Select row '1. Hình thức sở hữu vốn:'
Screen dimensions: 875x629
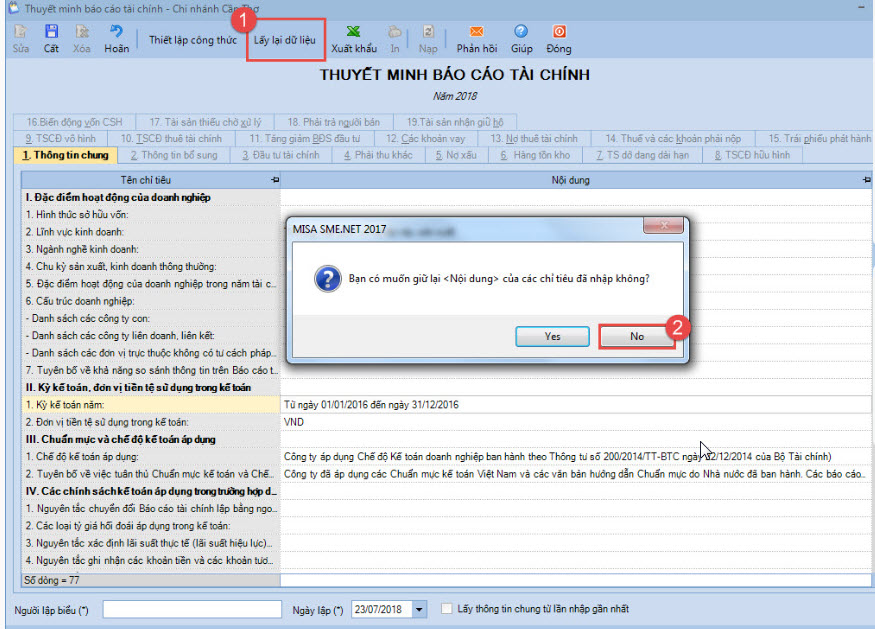click(x=151, y=215)
